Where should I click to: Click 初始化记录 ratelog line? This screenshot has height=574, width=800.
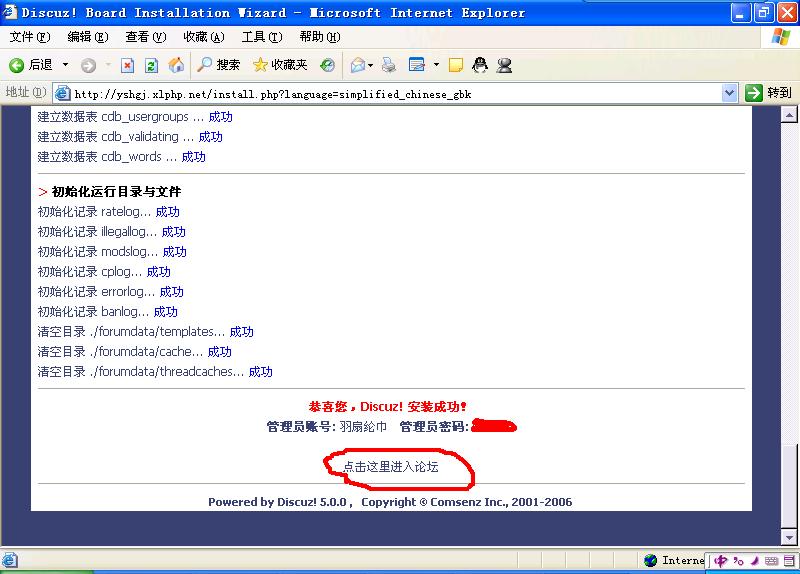tap(108, 212)
